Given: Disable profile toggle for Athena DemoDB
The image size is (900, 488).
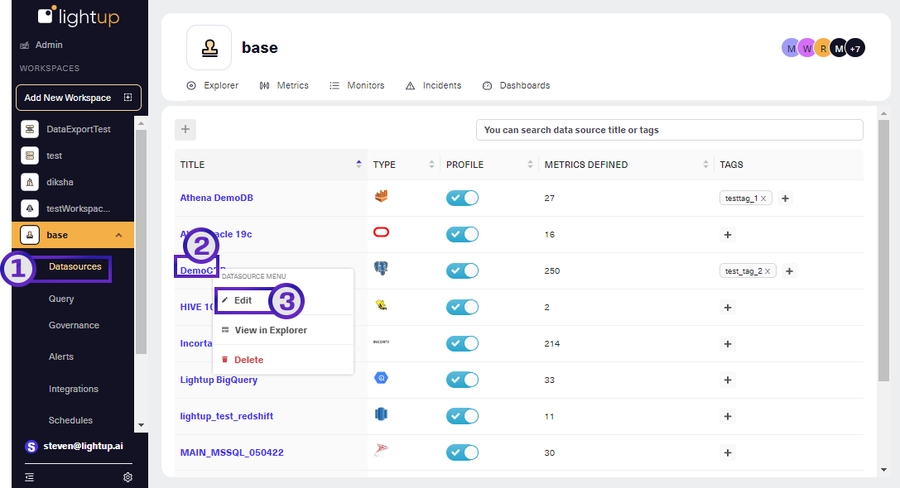Looking at the screenshot, I should pos(462,198).
